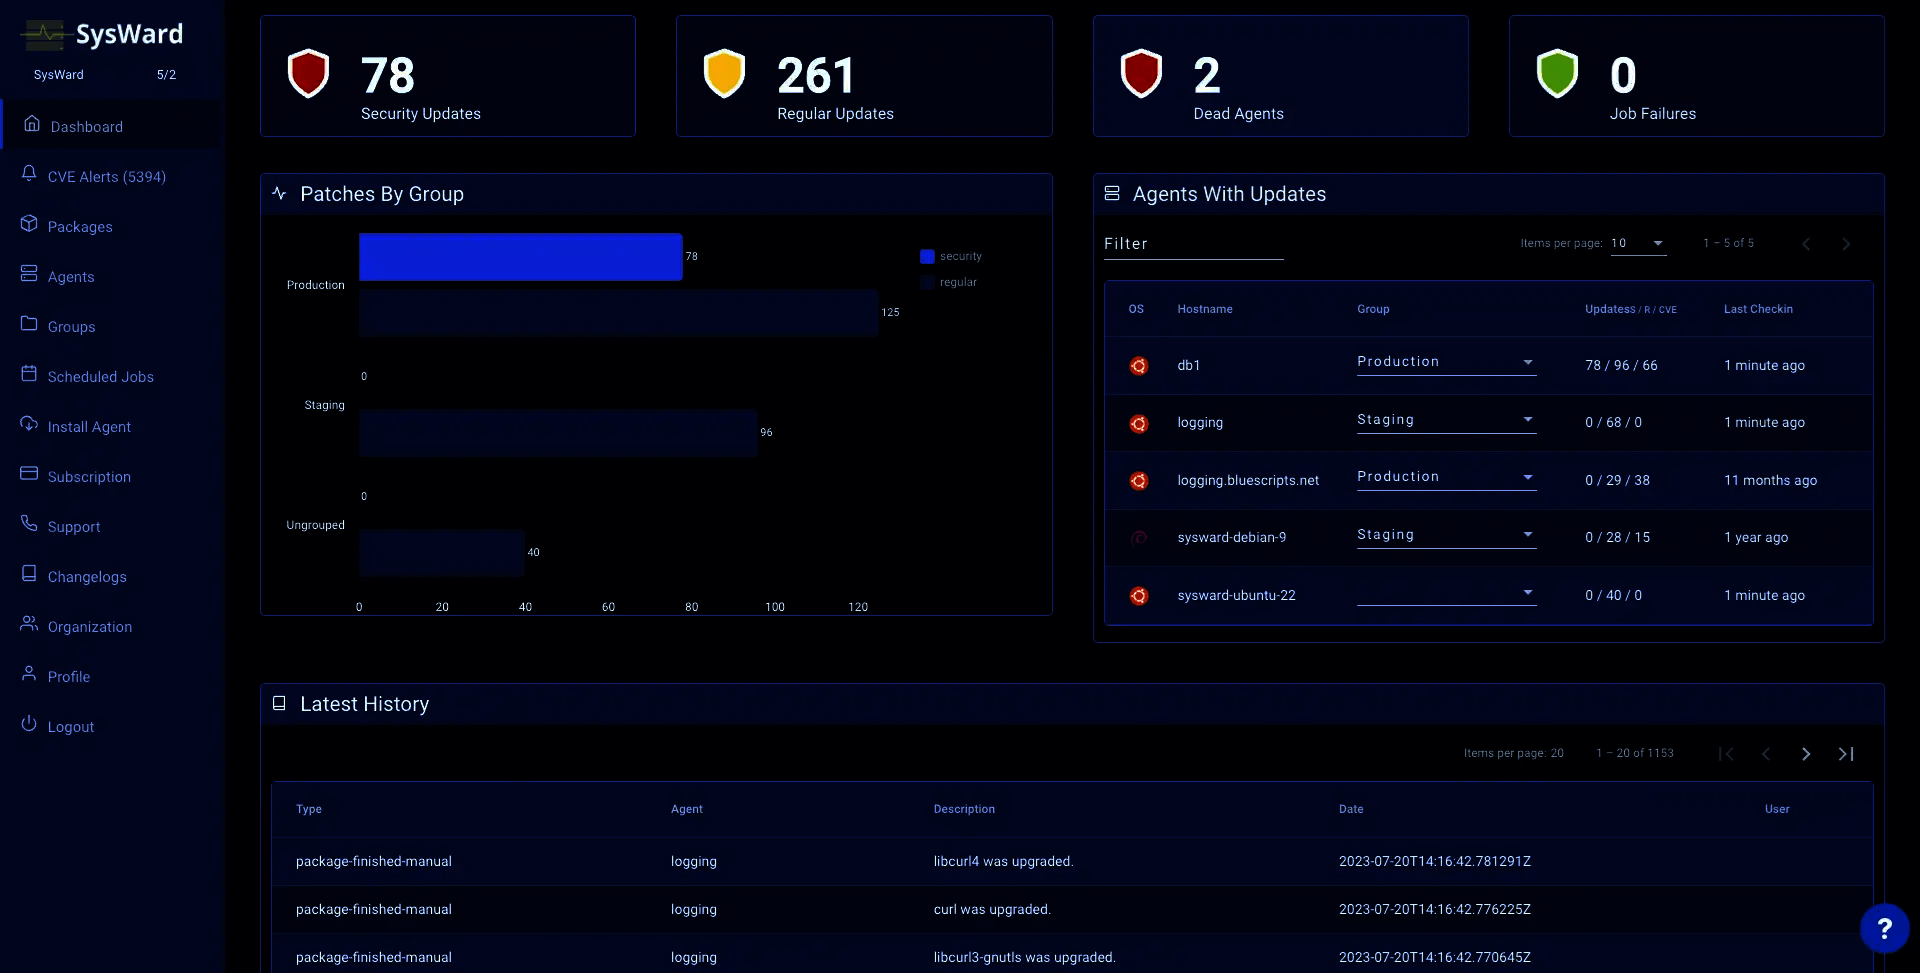
Task: Go to next page in Latest History
Action: [1805, 753]
